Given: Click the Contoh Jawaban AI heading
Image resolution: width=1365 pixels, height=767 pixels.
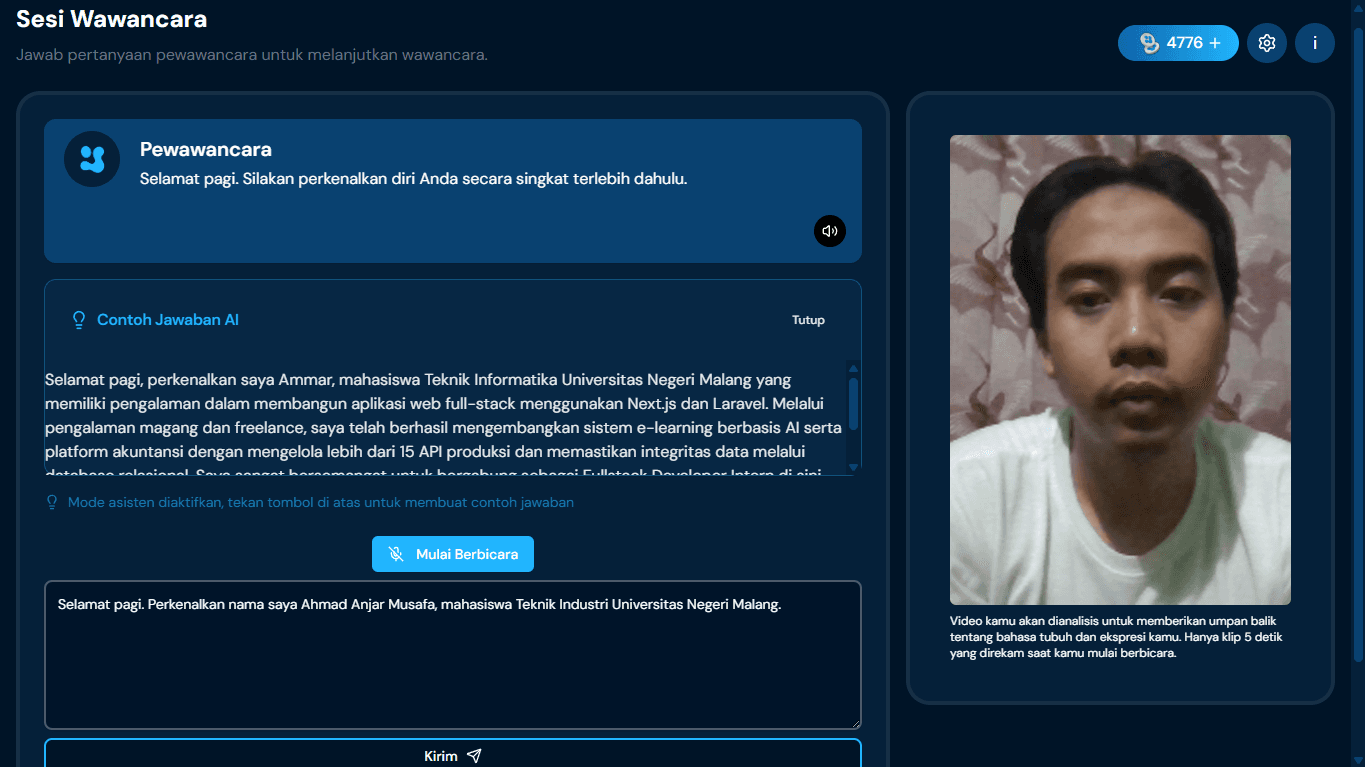Looking at the screenshot, I should pyautogui.click(x=168, y=320).
